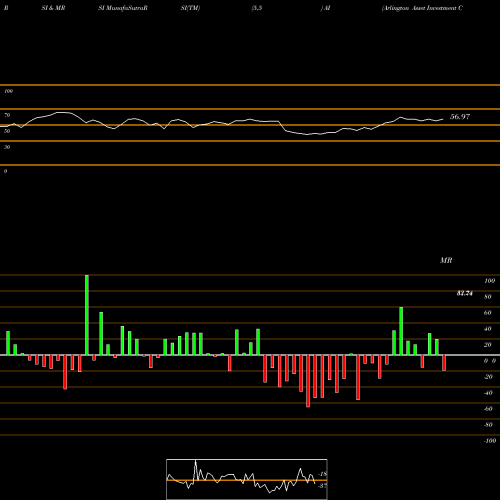This screenshot has height=500, width=500.
Task: Select the 'SI & MR' header text
Action: [53, 8]
